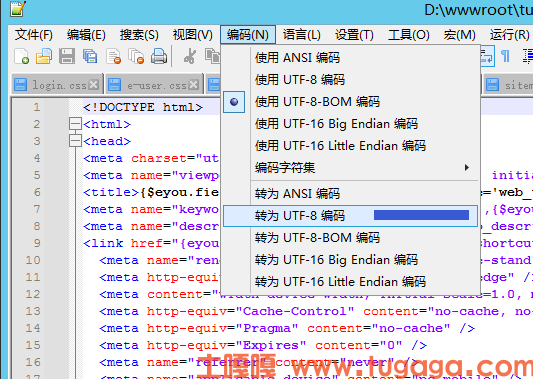Viewport: 533px width, 379px height.
Task: Click the Close All files toolbar icon
Action: (x=136, y=56)
